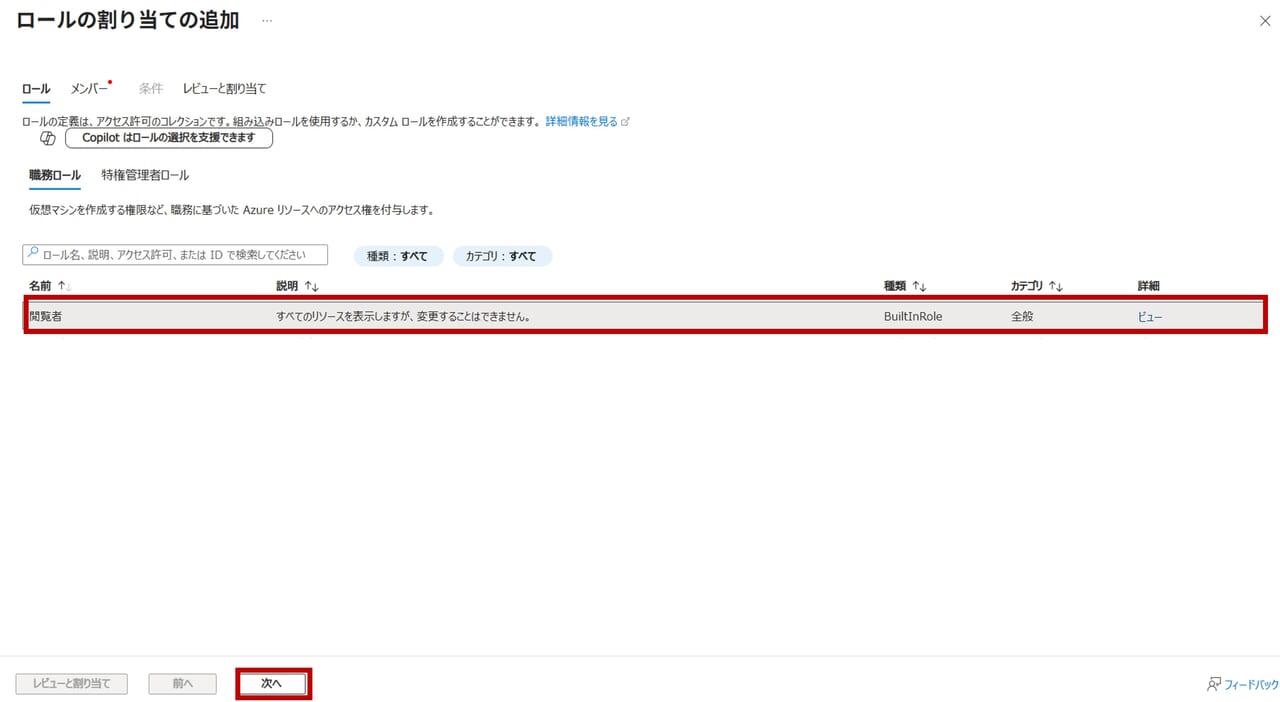The image size is (1280, 702).
Task: Sort roles by the 種類 column arrows
Action: point(919,286)
